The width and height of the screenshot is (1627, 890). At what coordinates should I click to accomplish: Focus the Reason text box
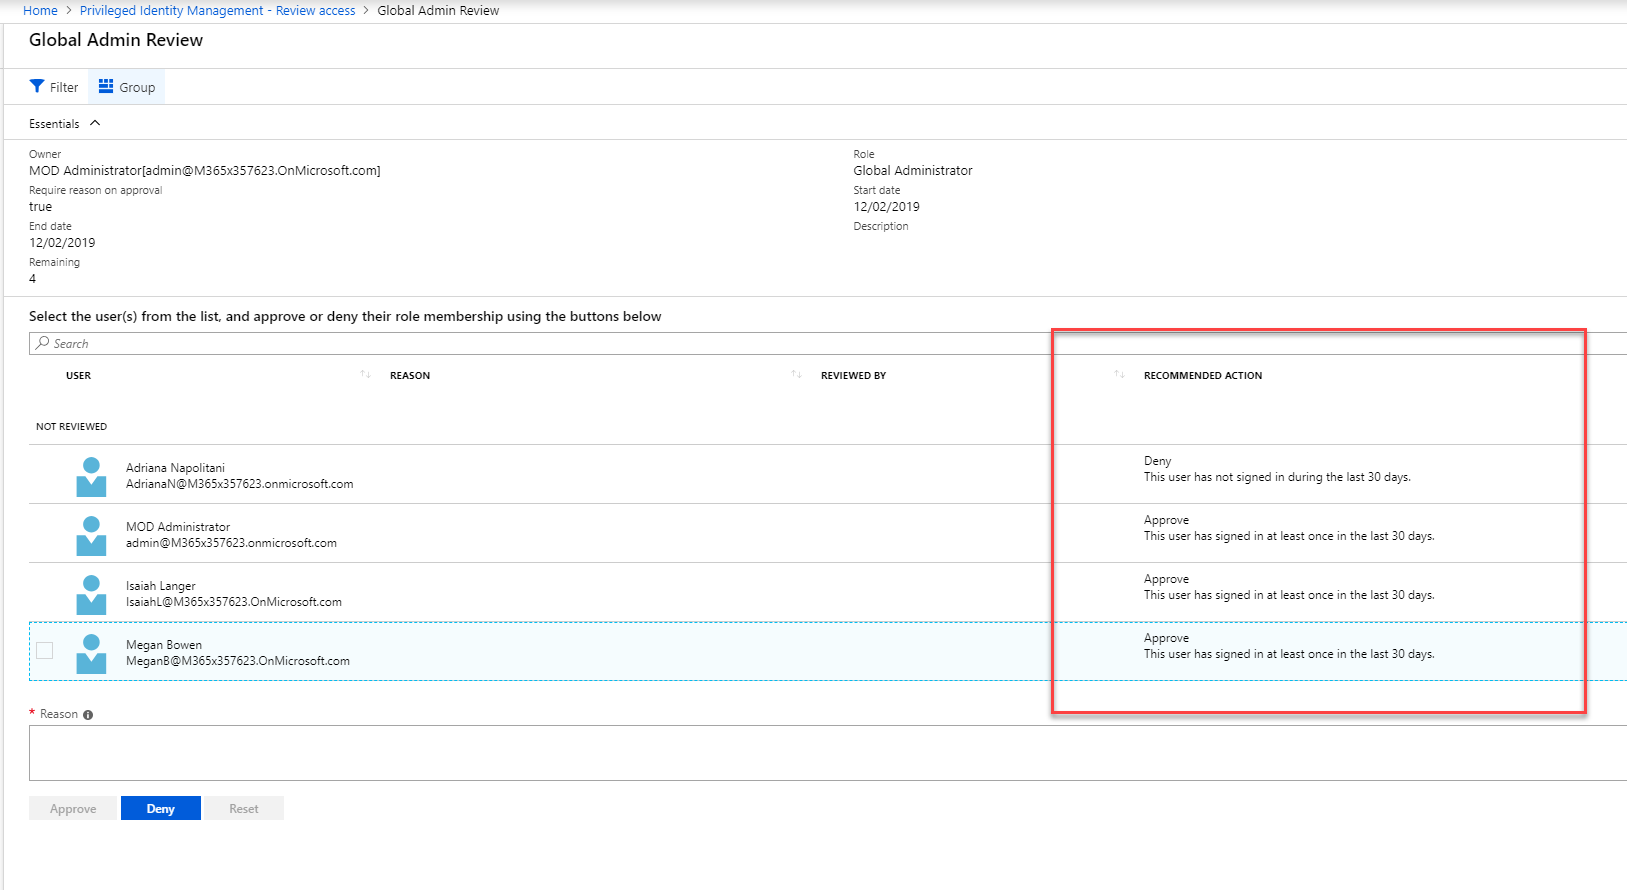pos(828,753)
